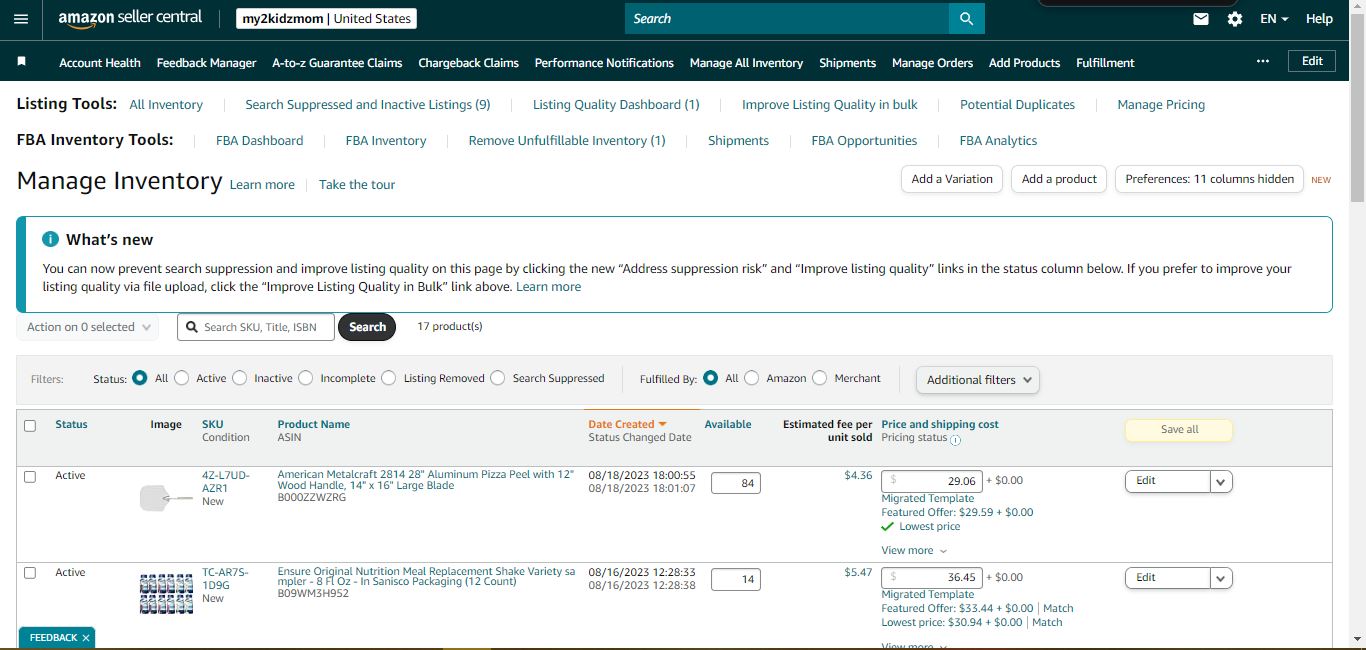Select Fulfilled By Merchant radio button

click(x=820, y=378)
